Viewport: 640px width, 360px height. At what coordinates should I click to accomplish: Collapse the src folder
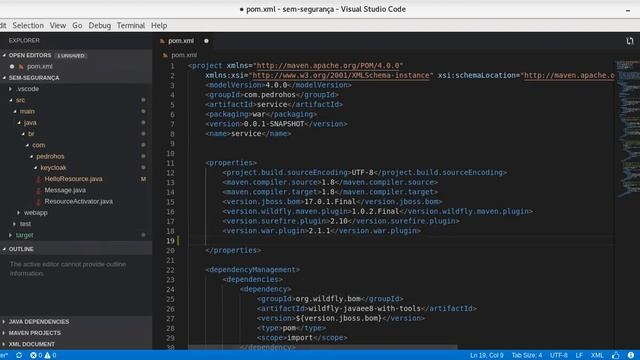pyautogui.click(x=11, y=100)
